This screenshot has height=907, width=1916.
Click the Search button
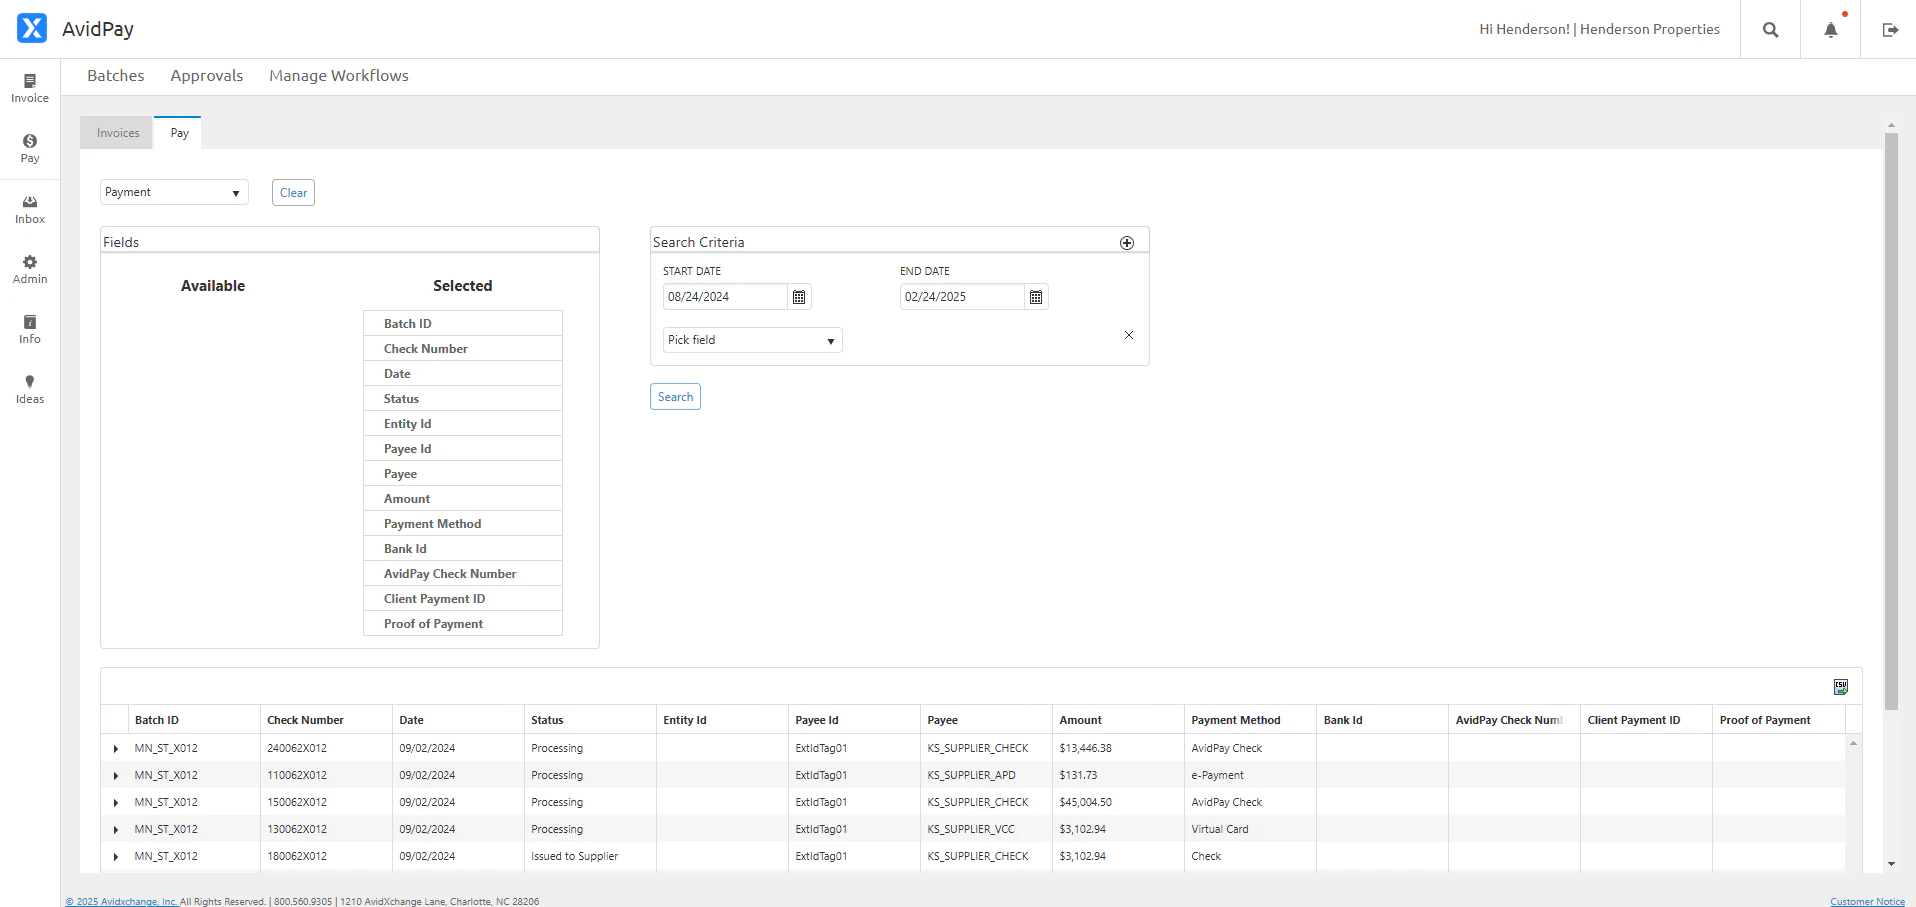675,396
